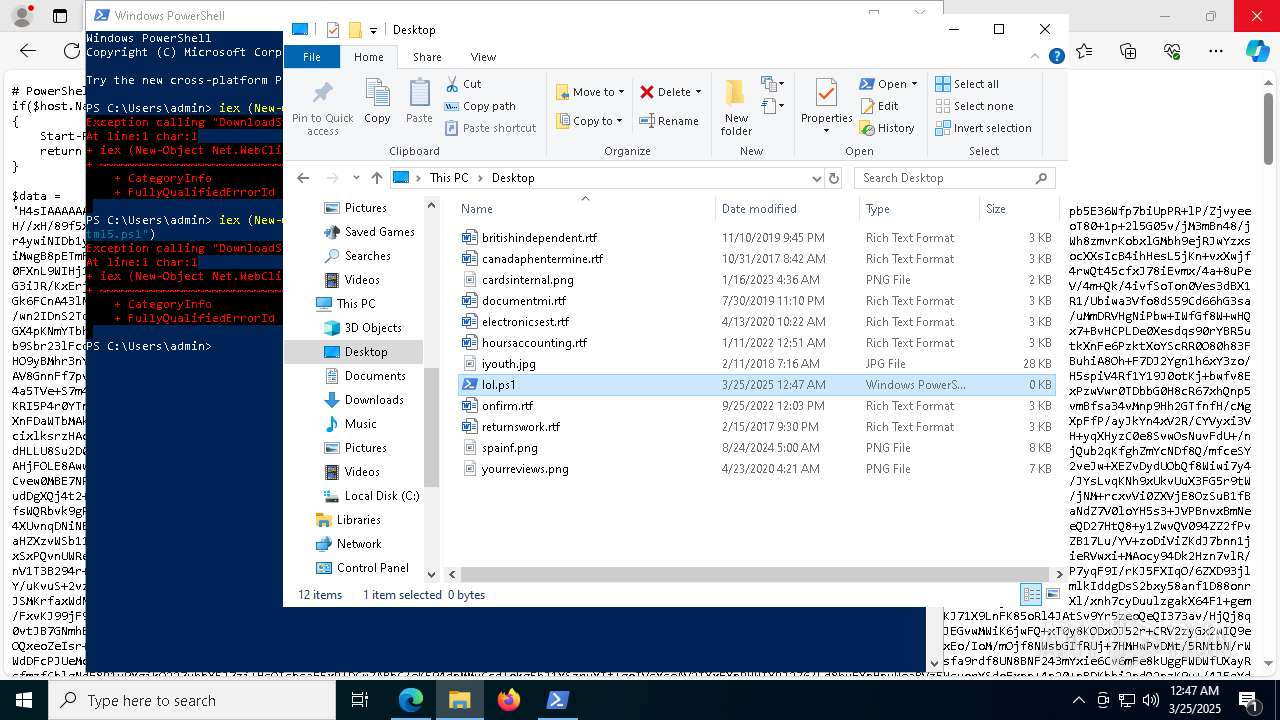Image resolution: width=1280 pixels, height=720 pixels.
Task: Click the file list horizontal scrollbar
Action: 754,574
